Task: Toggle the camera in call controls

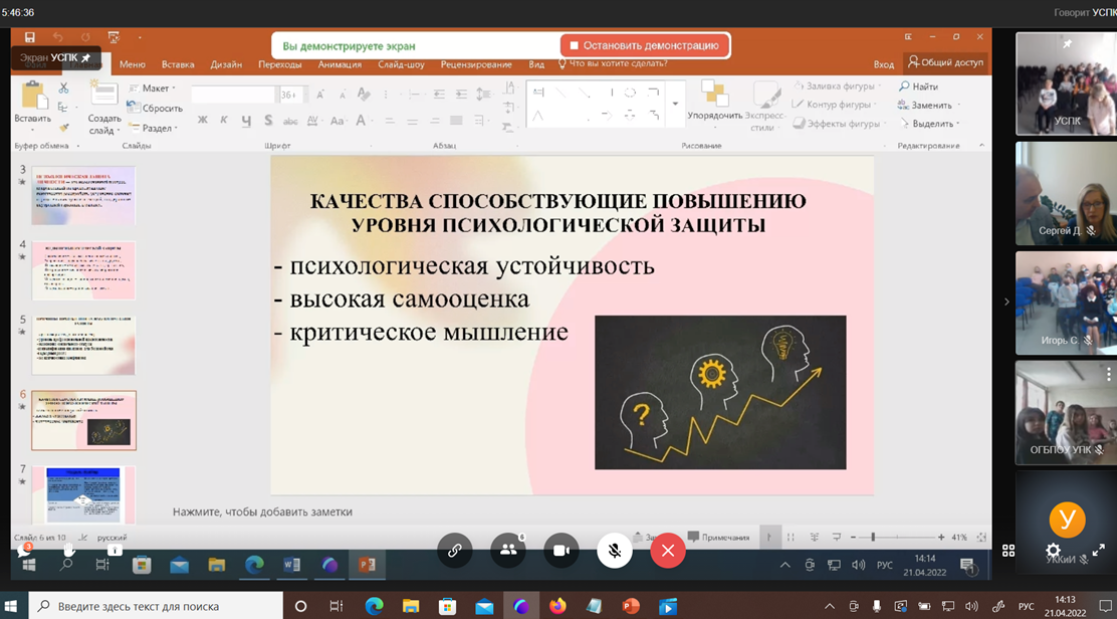Action: [x=561, y=550]
